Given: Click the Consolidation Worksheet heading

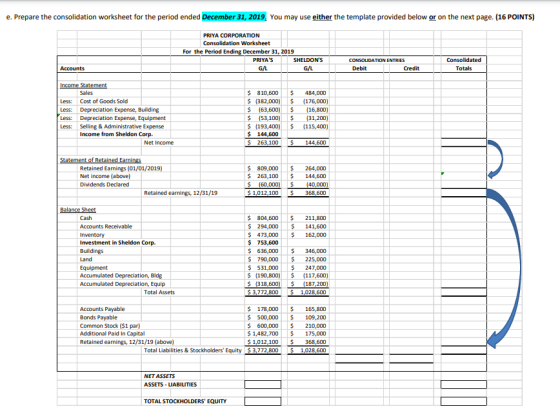Looking at the screenshot, I should pyautogui.click(x=236, y=43).
